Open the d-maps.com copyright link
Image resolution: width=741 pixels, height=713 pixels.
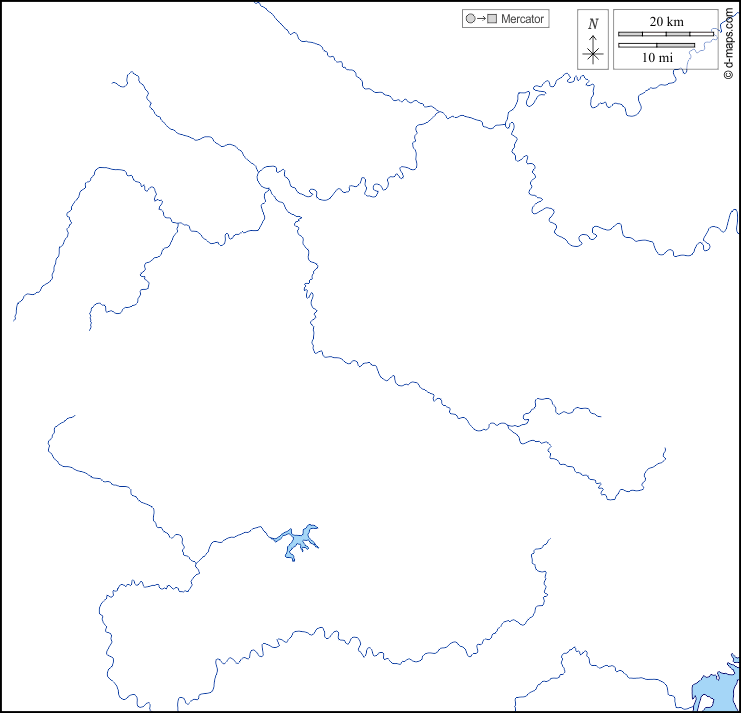point(729,41)
